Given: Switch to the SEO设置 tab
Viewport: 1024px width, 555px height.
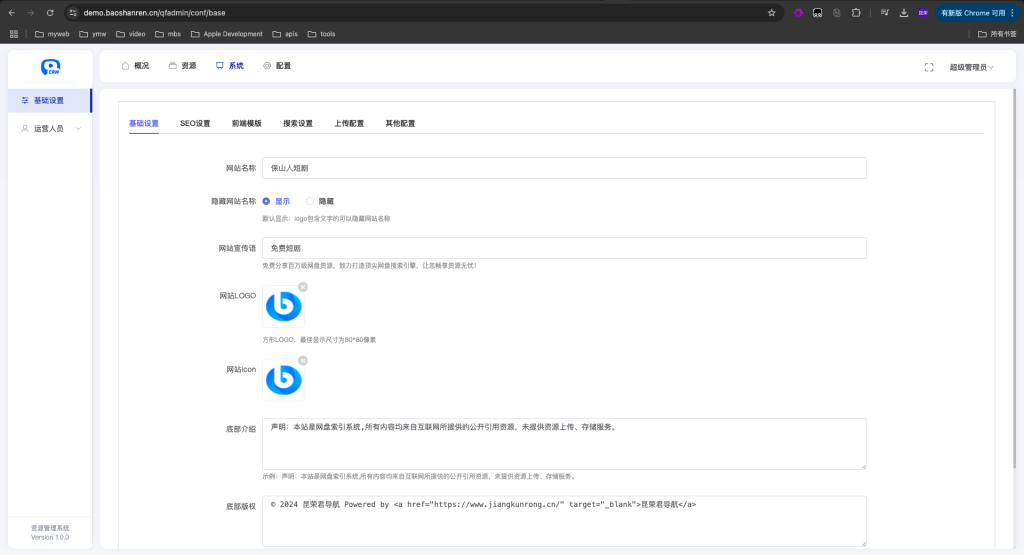Looking at the screenshot, I should click(x=195, y=123).
